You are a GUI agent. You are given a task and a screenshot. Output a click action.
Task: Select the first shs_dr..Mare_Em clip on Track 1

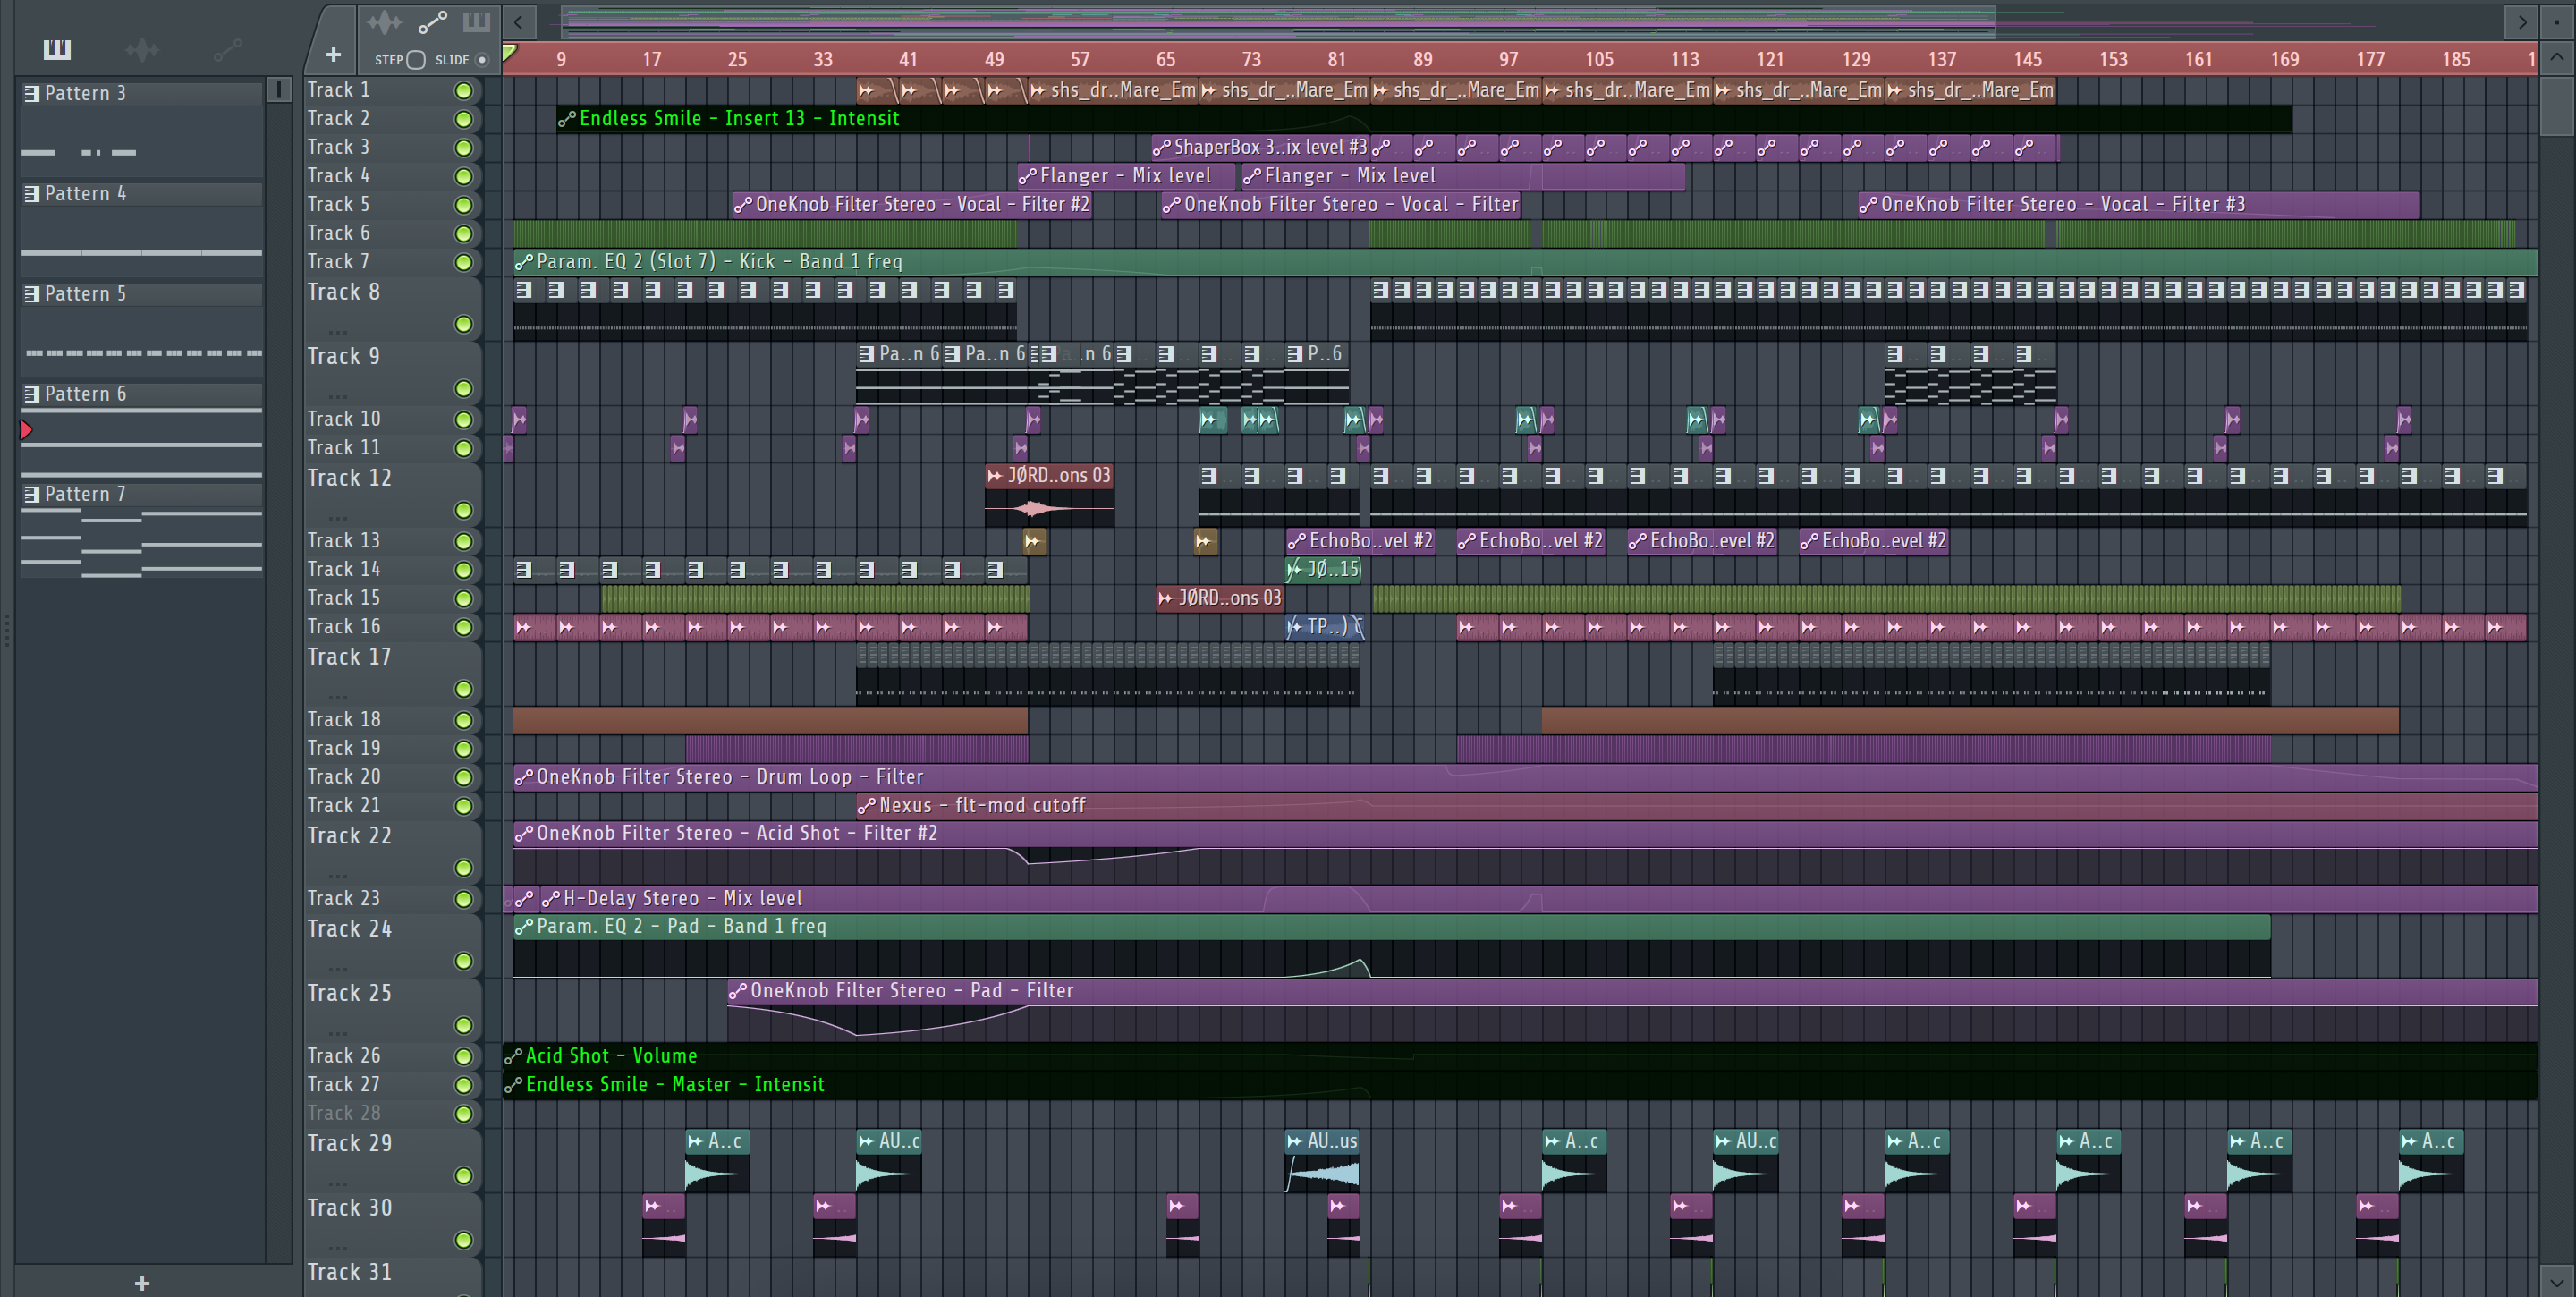coord(1113,91)
